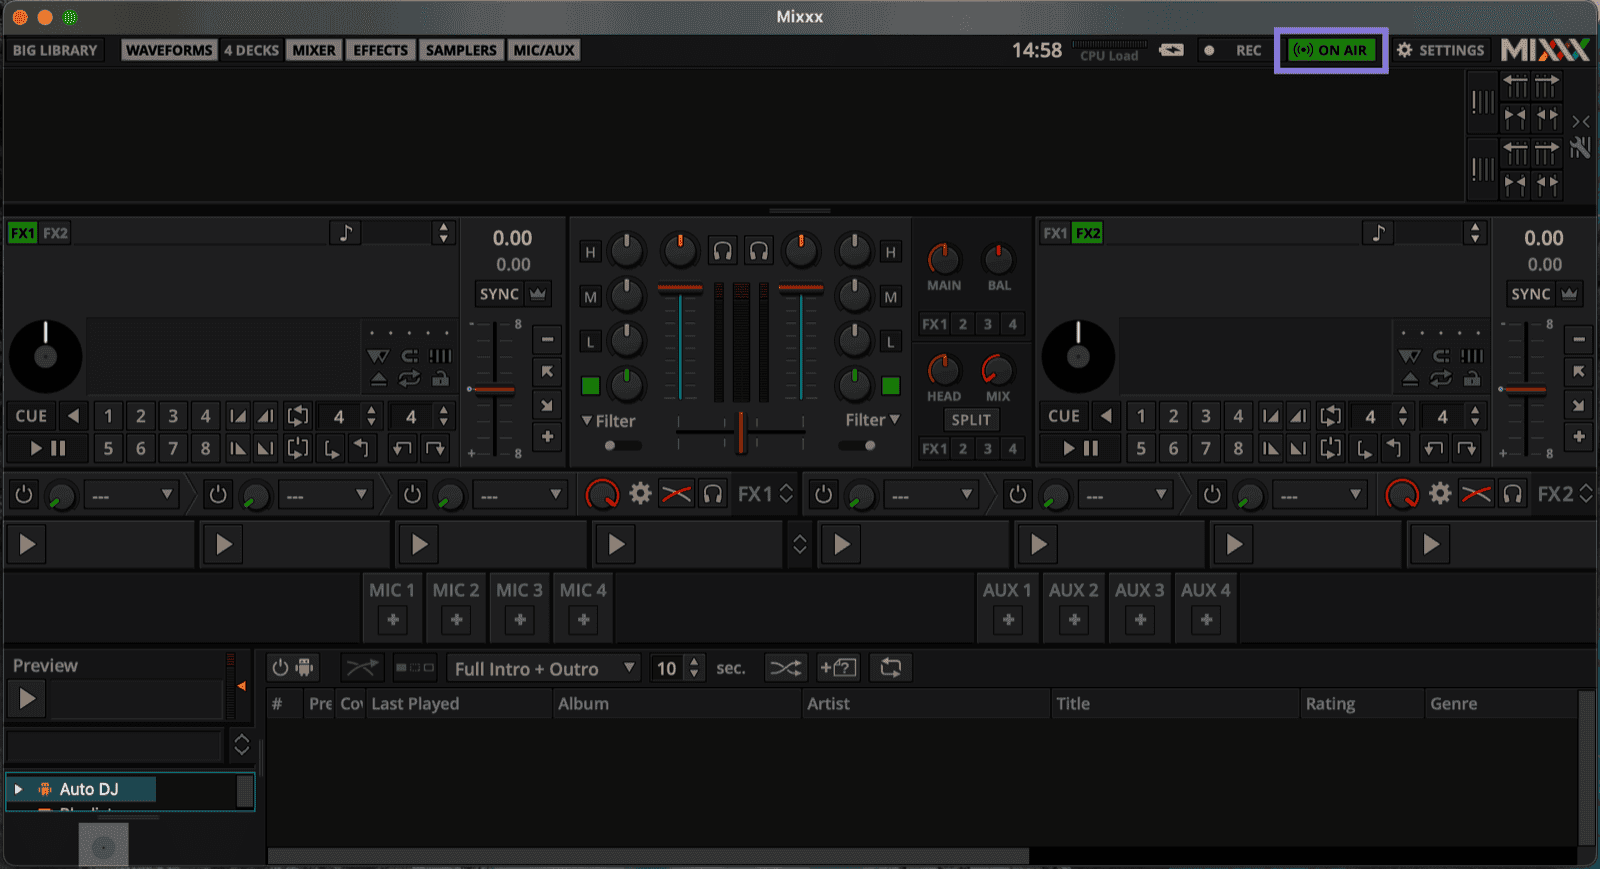Toggle repeat arrows icon on left deck
Image resolution: width=1600 pixels, height=869 pixels.
point(409,379)
